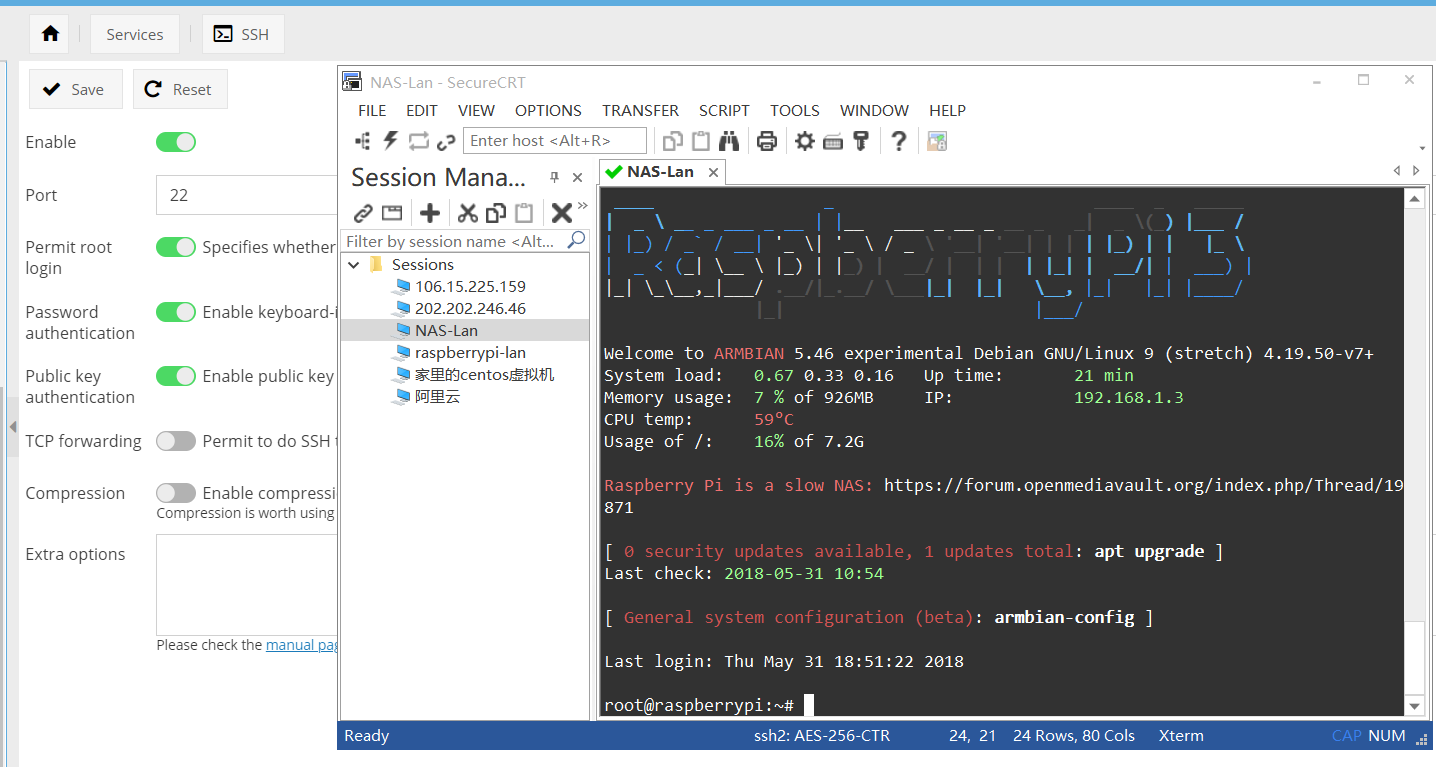
Task: Click the SSH breadcrumb button
Action: tap(243, 34)
